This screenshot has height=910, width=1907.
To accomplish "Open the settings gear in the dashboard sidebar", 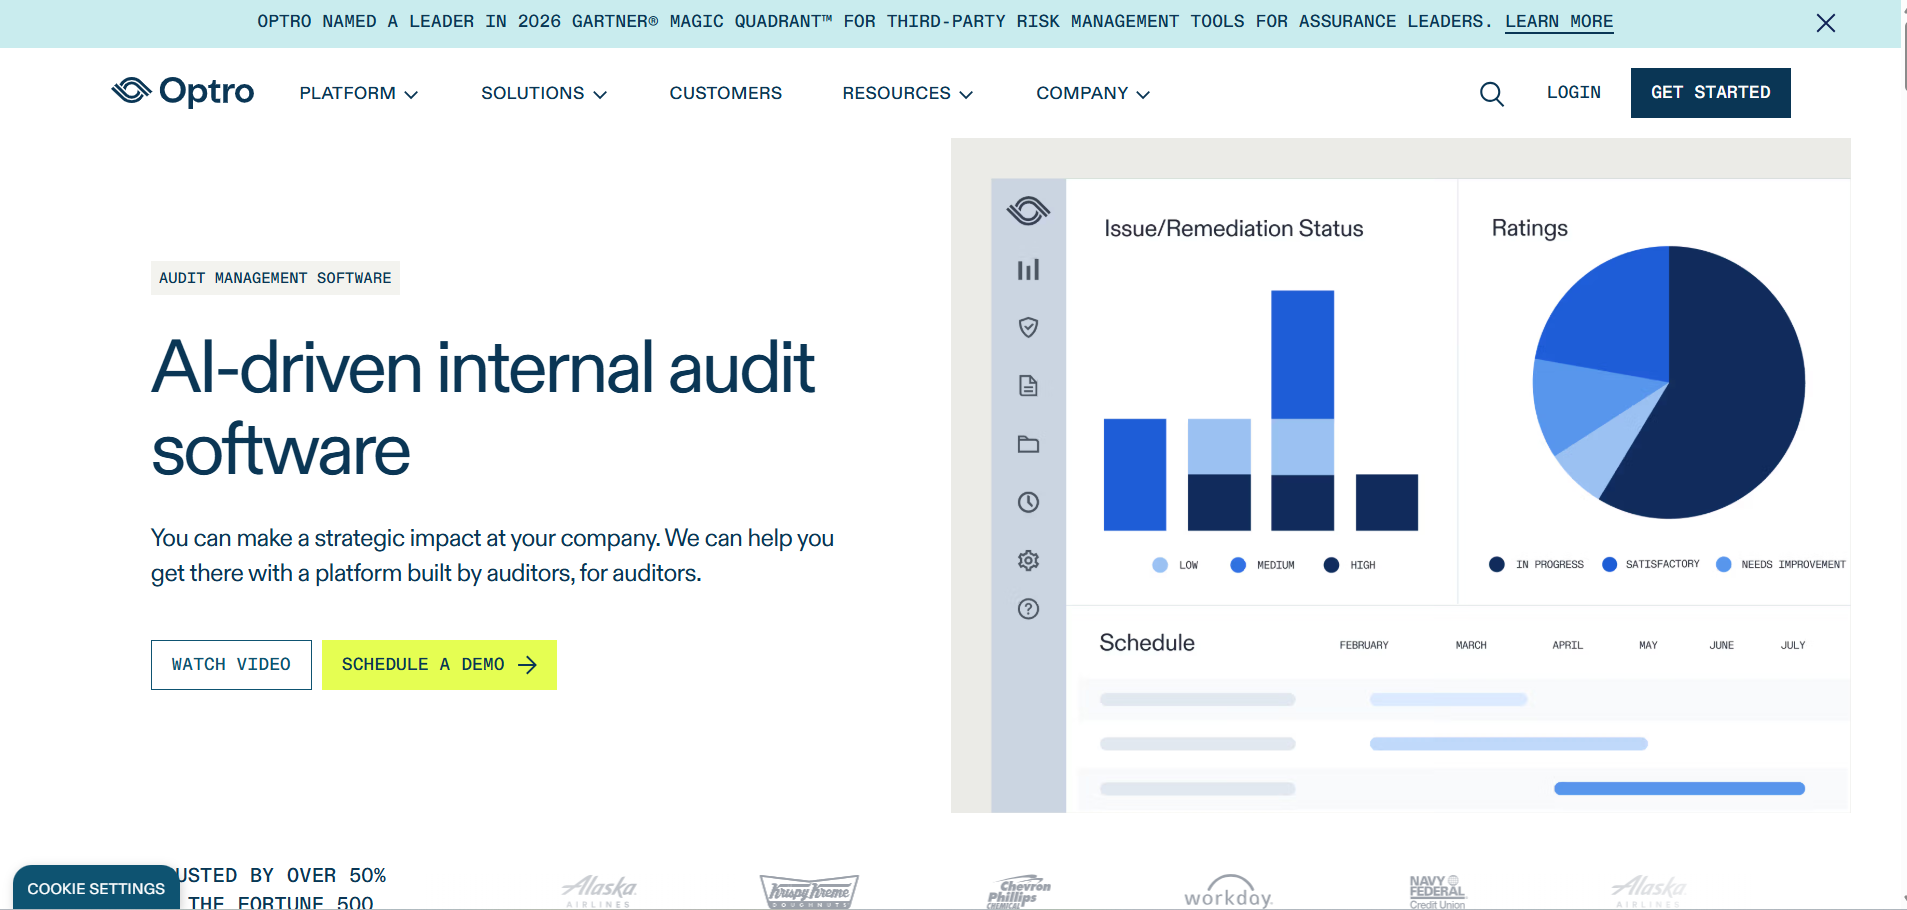I will coord(1028,560).
